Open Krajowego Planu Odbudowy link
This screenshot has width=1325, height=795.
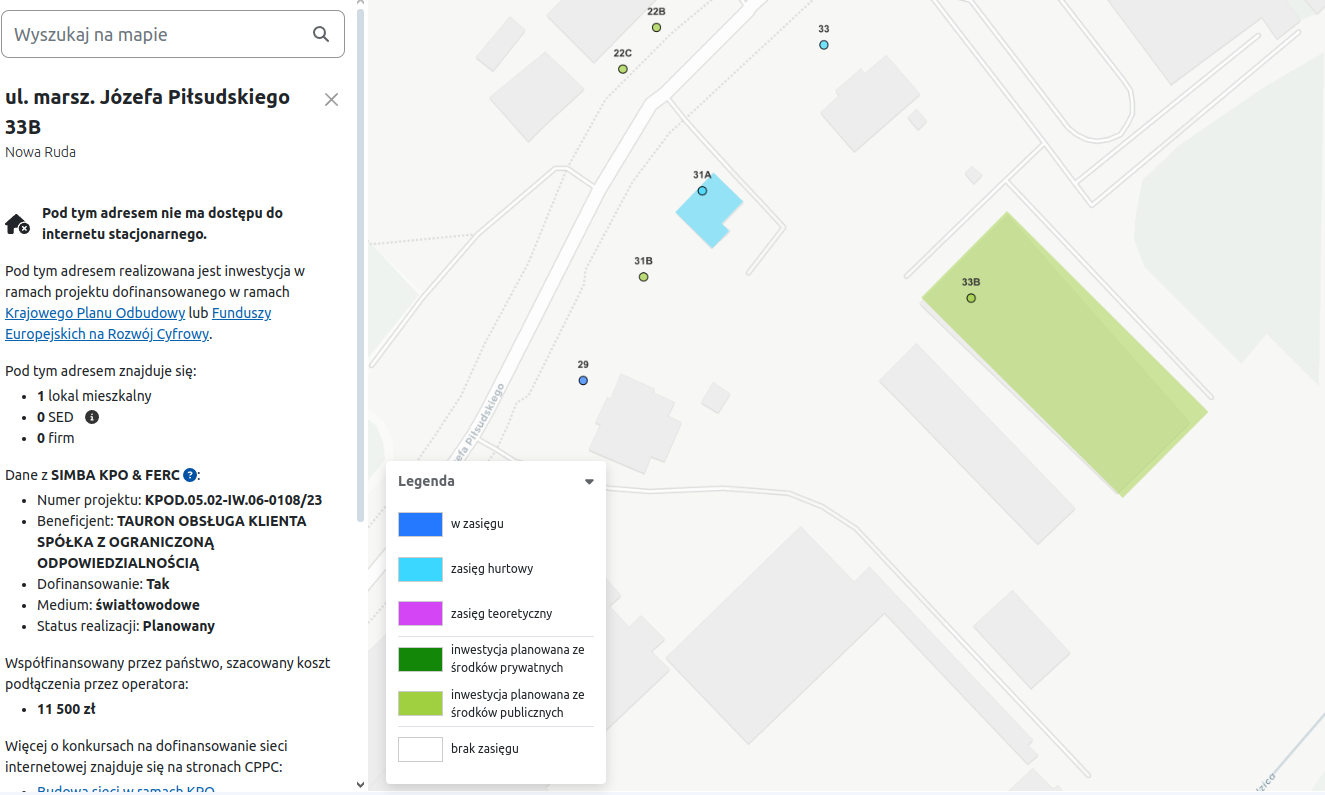95,313
